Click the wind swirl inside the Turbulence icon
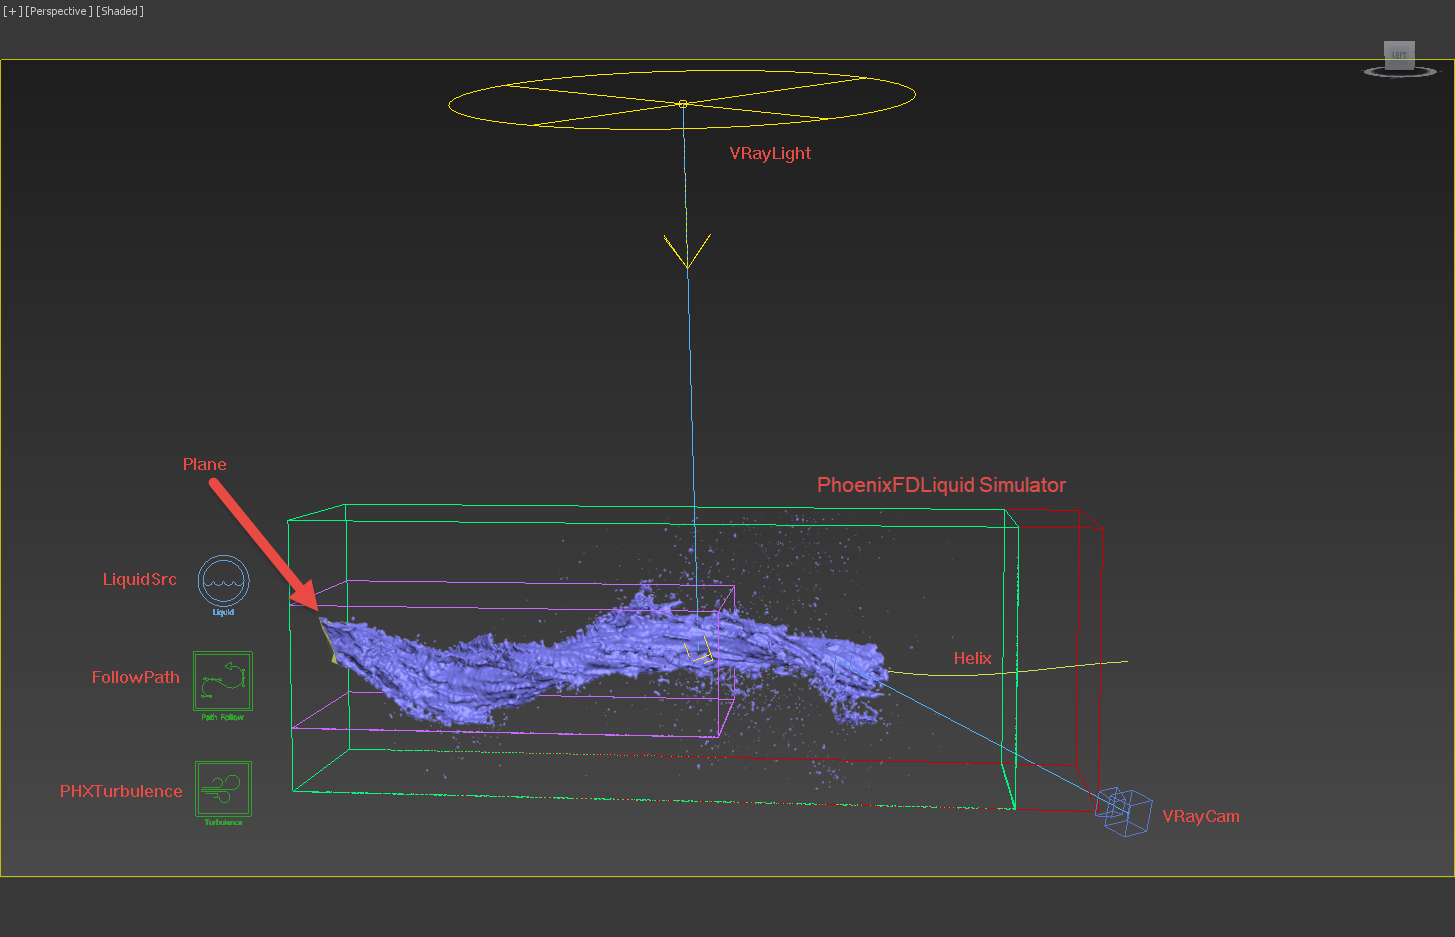Image resolution: width=1455 pixels, height=937 pixels. 222,788
